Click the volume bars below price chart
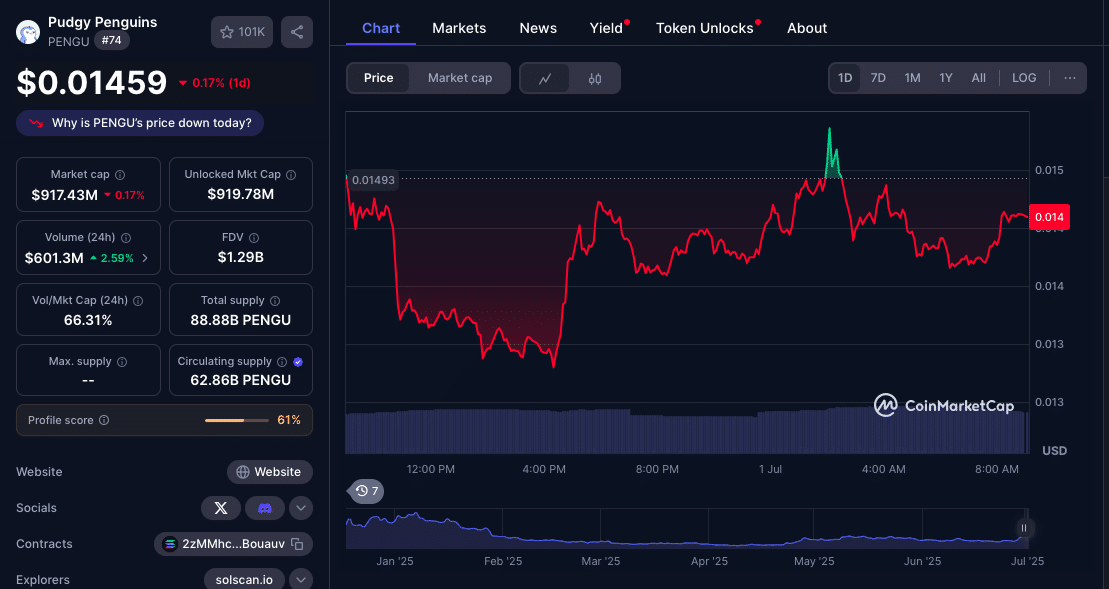 687,431
